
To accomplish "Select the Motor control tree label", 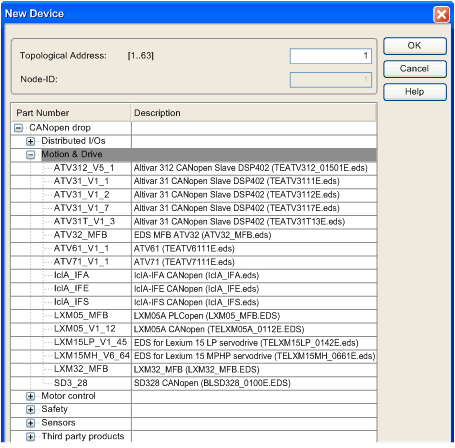I will (68, 396).
